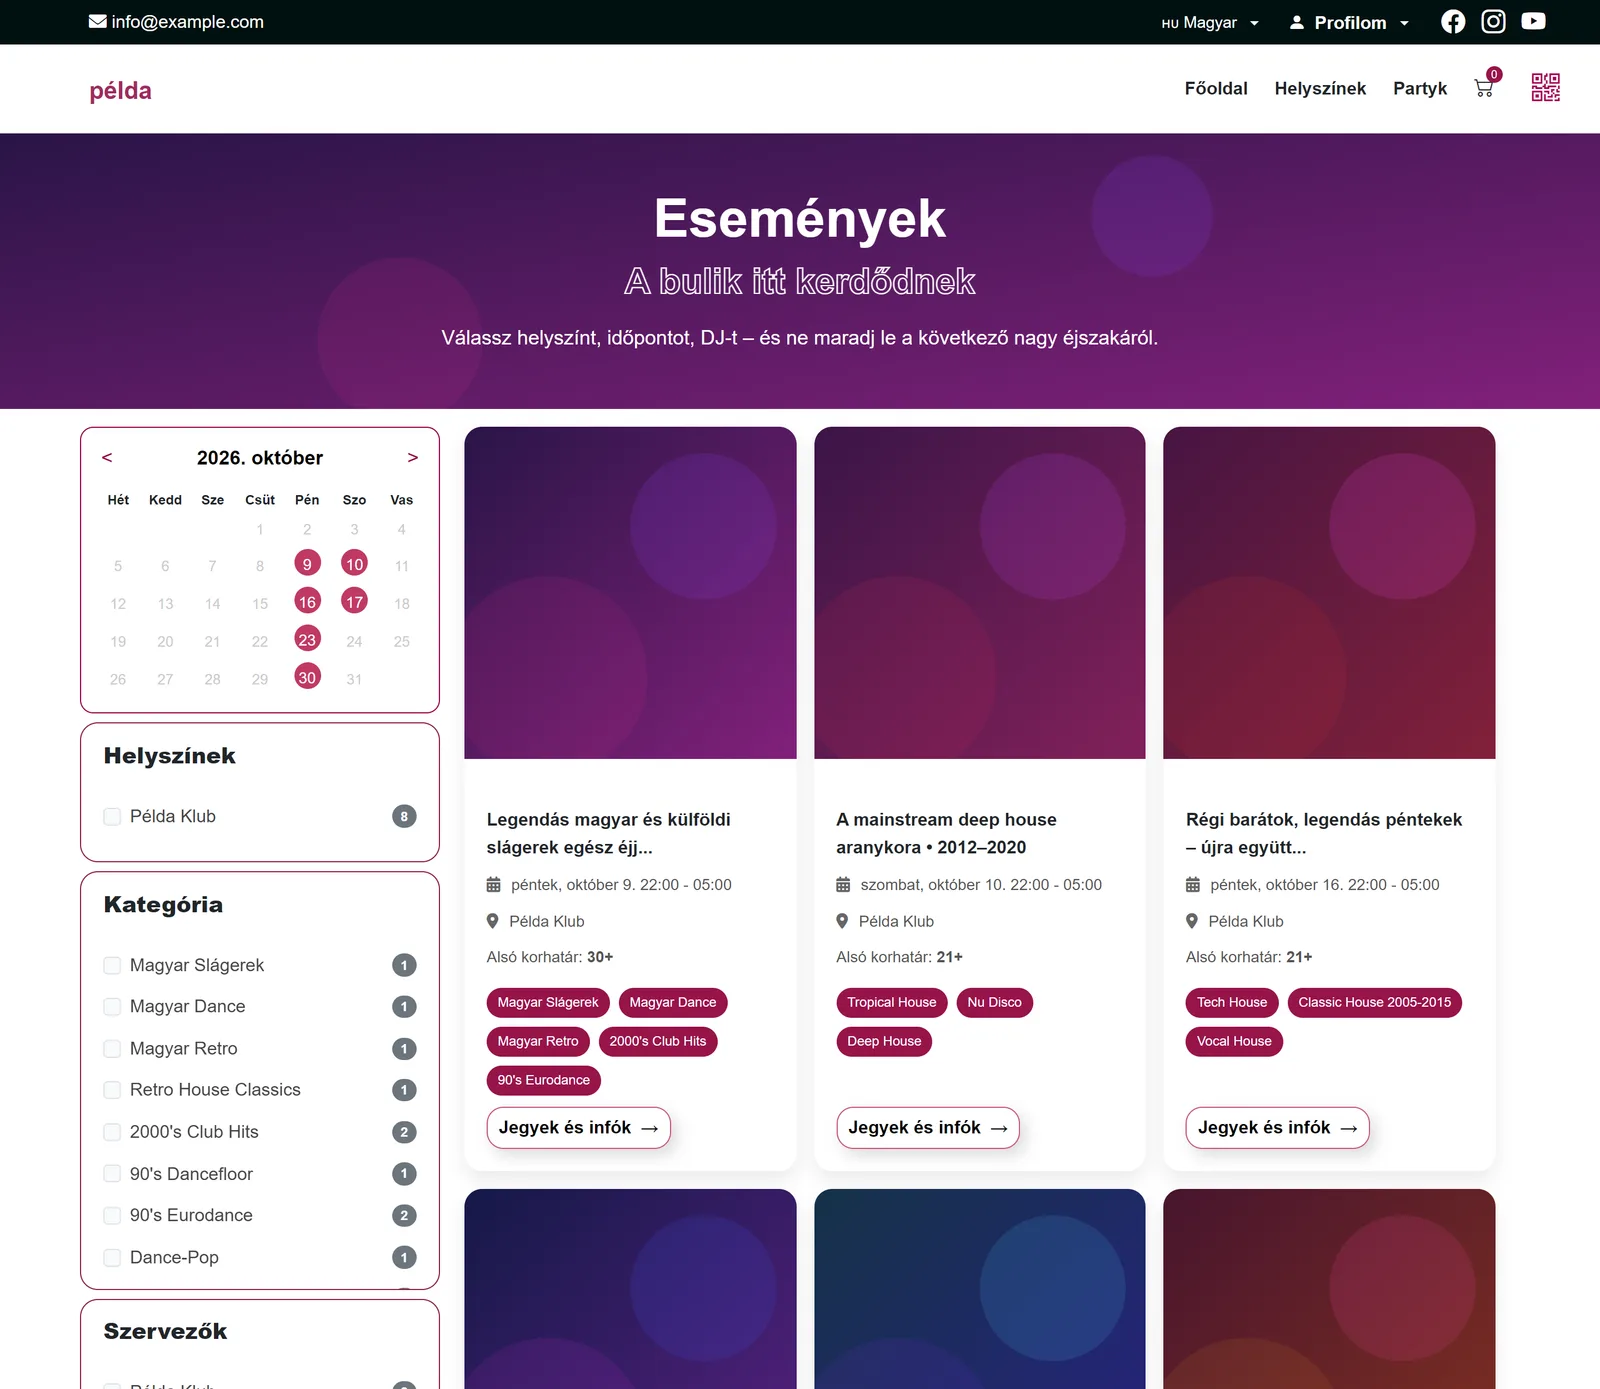Check Retro House Classics filter

tap(112, 1090)
